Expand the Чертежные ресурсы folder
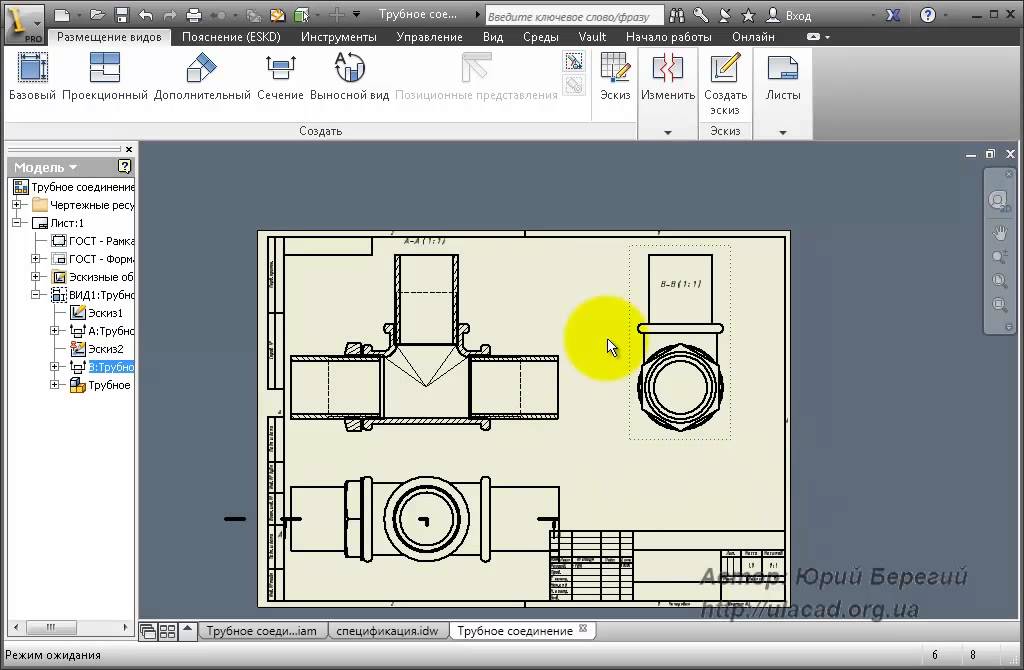1024x670 pixels. (18, 205)
